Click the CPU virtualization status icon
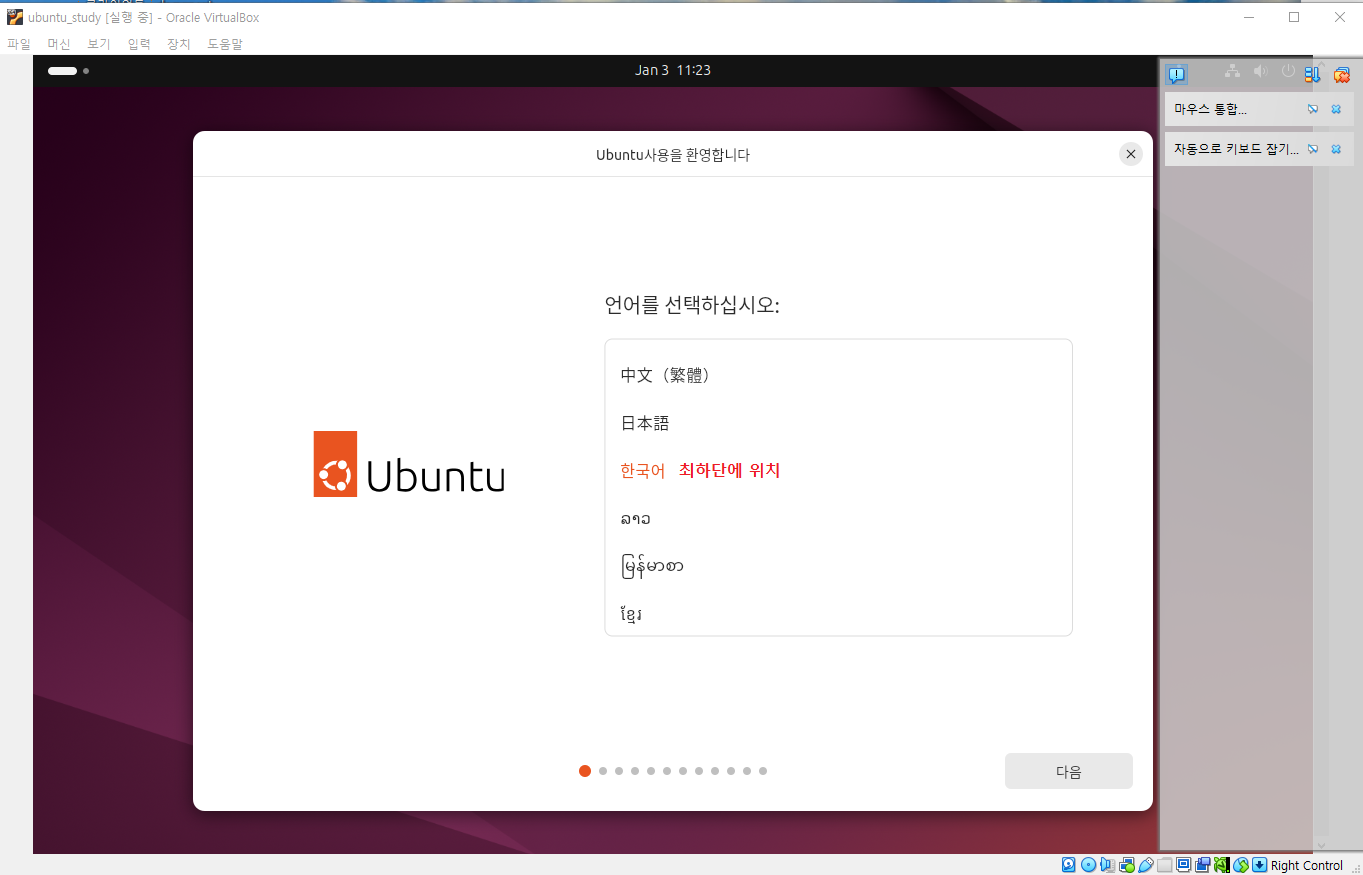The width and height of the screenshot is (1363, 875). [x=1221, y=865]
